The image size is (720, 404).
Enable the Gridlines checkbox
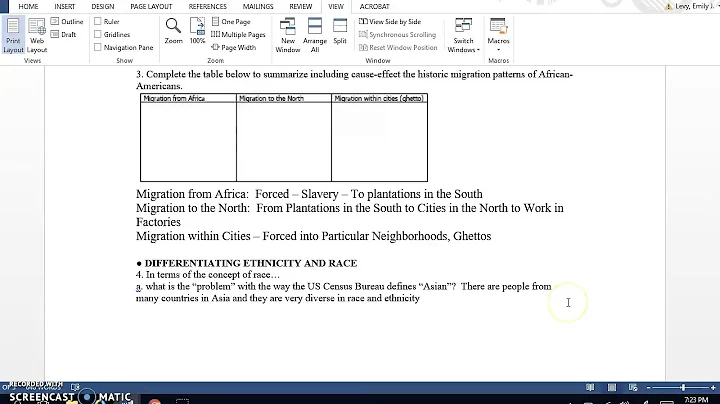97,34
